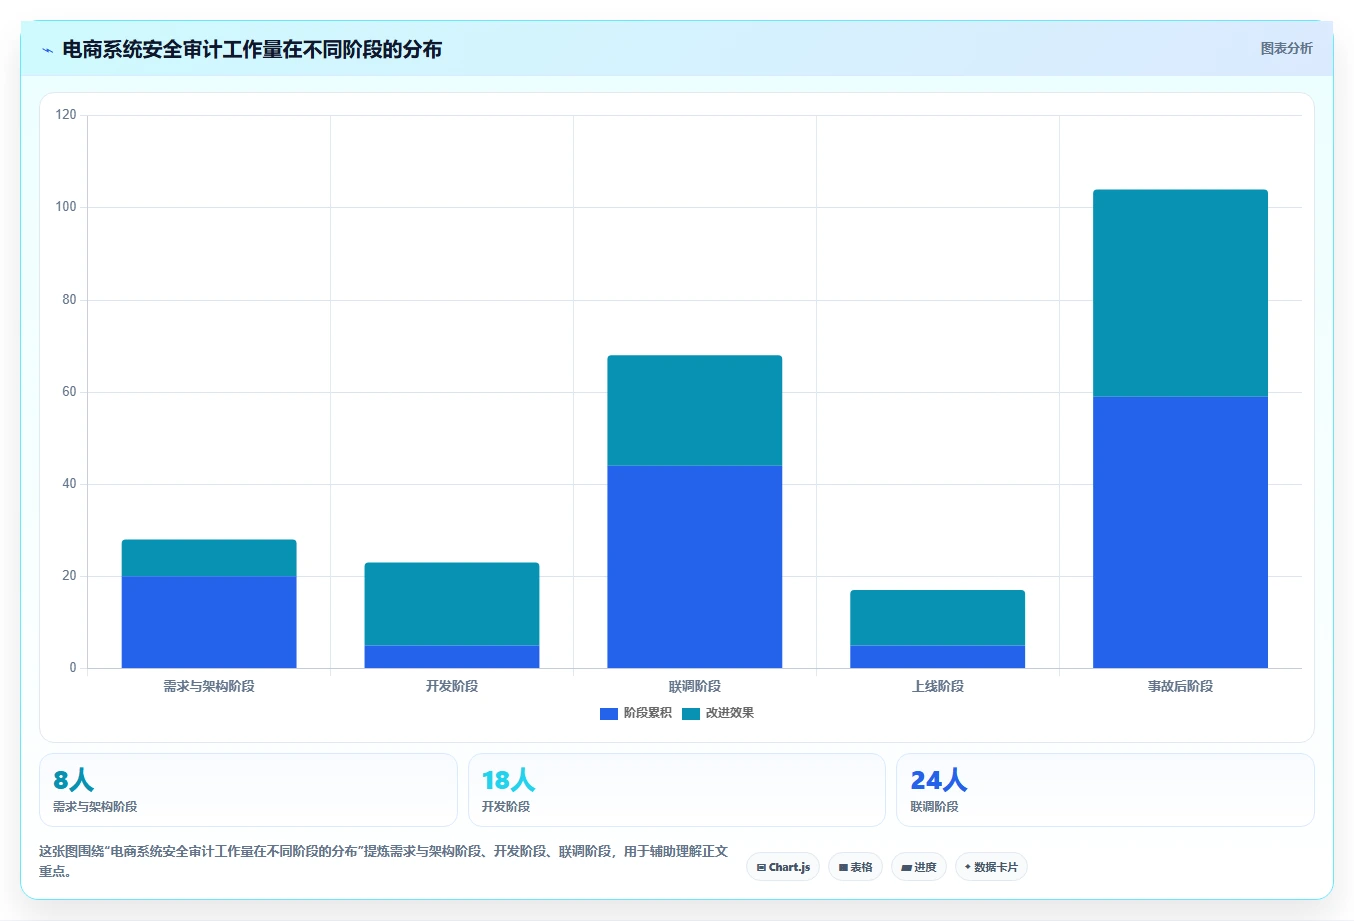Click the 需求与架构阶段 x-axis label
The image size is (1354, 921).
coord(209,686)
